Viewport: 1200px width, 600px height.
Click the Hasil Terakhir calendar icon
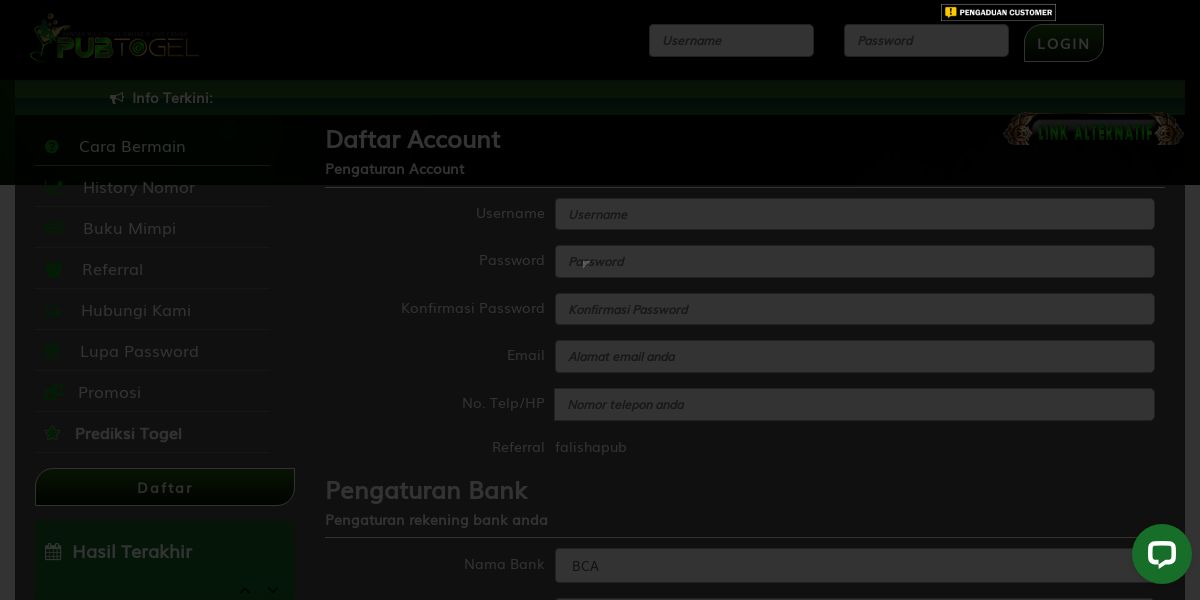click(x=53, y=551)
